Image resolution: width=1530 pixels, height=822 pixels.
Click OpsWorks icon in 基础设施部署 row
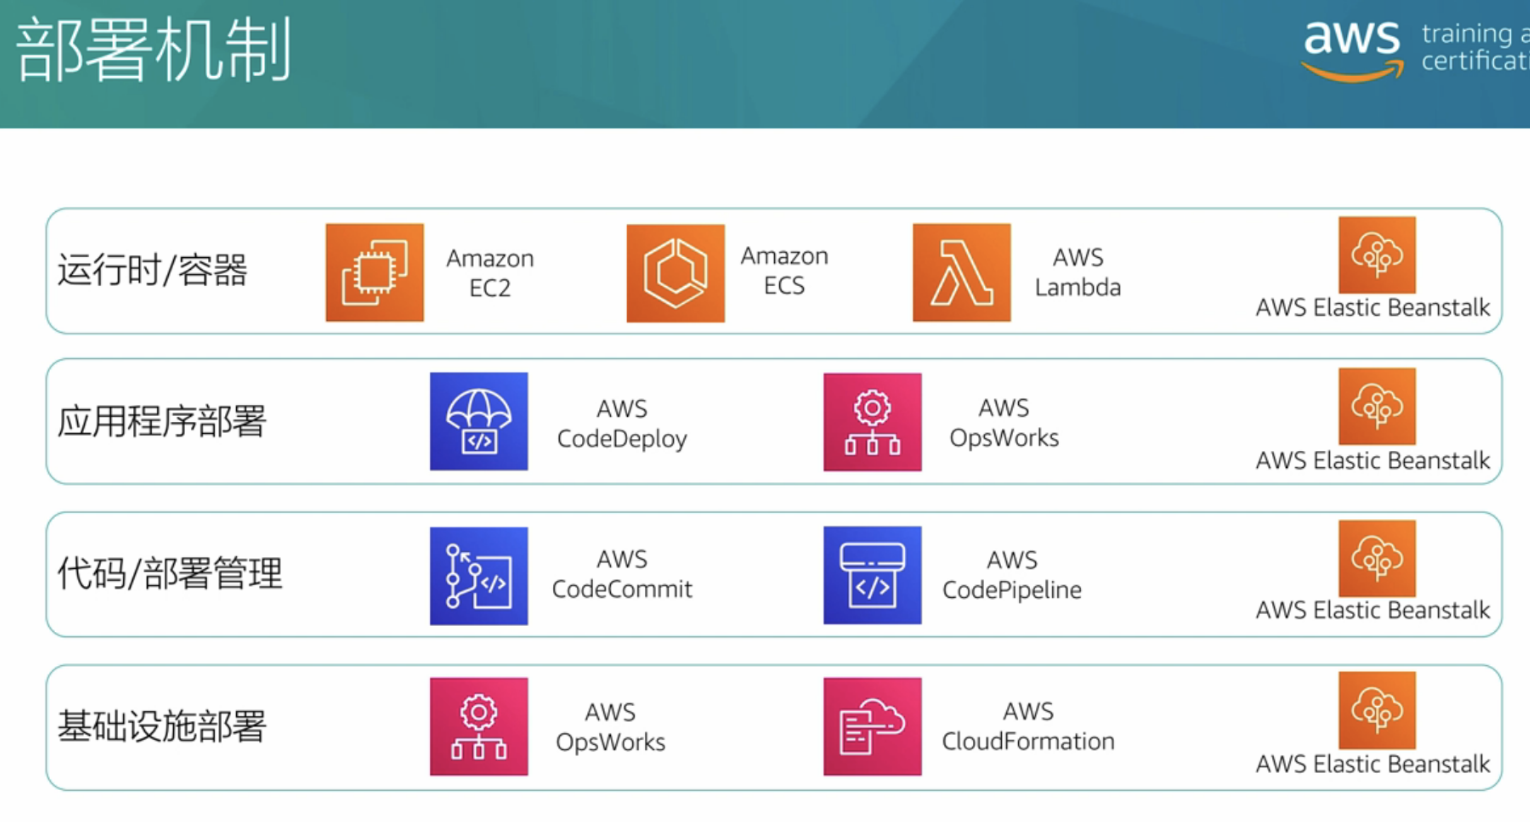[478, 726]
